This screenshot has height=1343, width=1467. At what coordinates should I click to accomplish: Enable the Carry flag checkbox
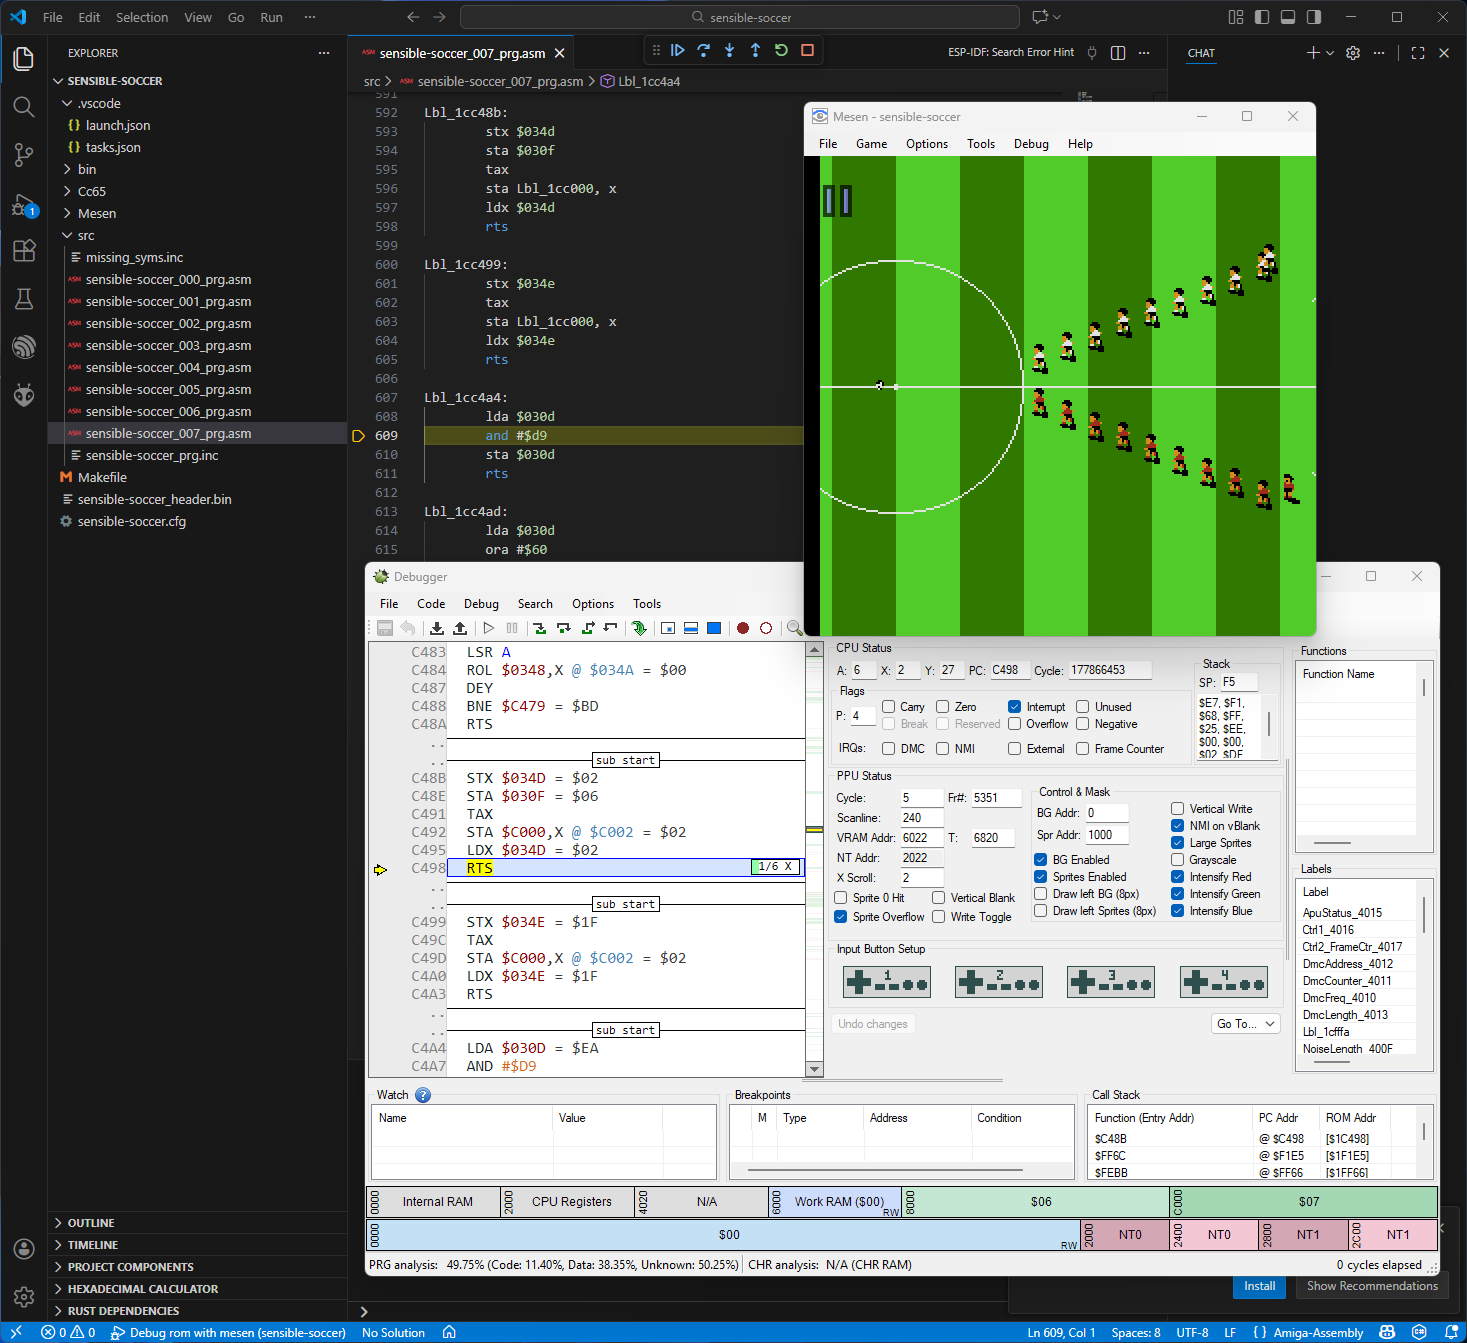tap(888, 707)
